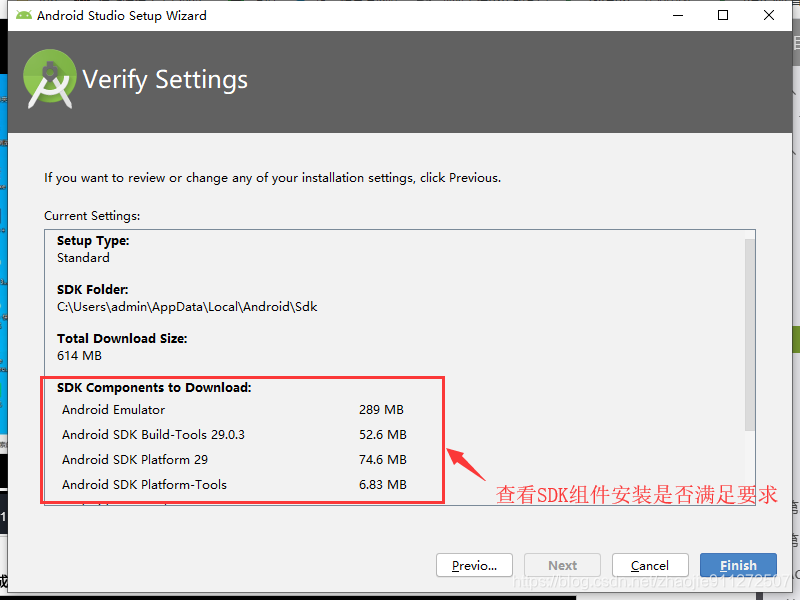Image resolution: width=800 pixels, height=600 pixels.
Task: Close the Android Studio Setup Wizard
Action: [769, 15]
